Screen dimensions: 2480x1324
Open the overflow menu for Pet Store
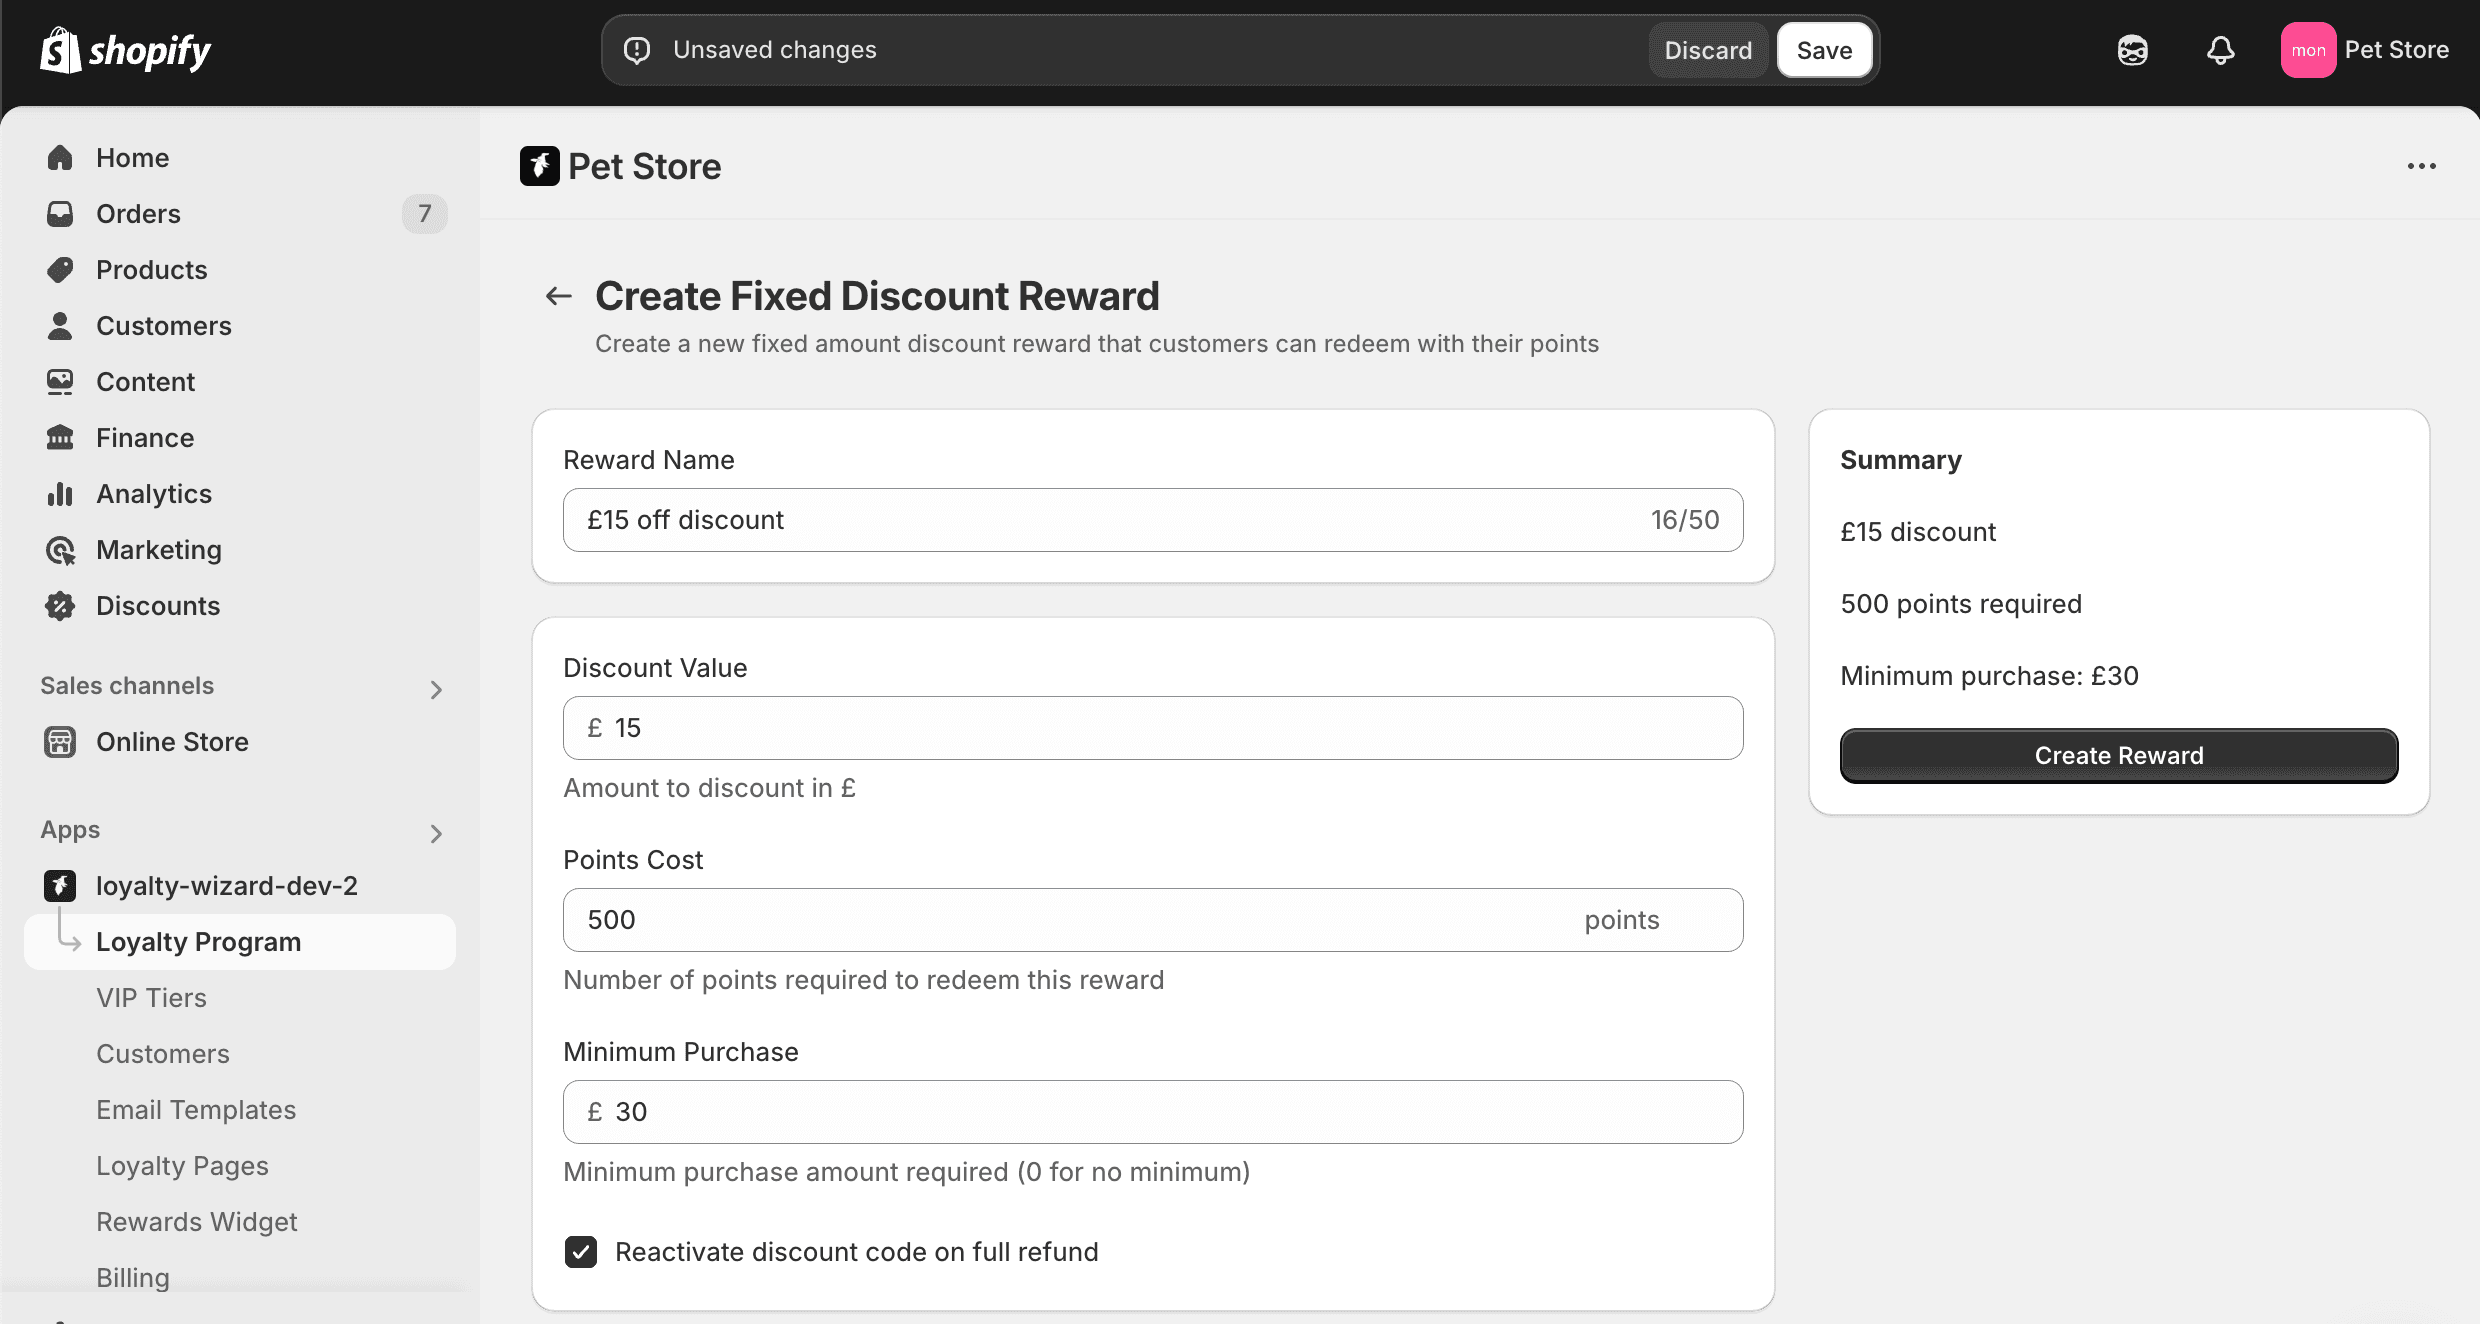pyautogui.click(x=2422, y=166)
